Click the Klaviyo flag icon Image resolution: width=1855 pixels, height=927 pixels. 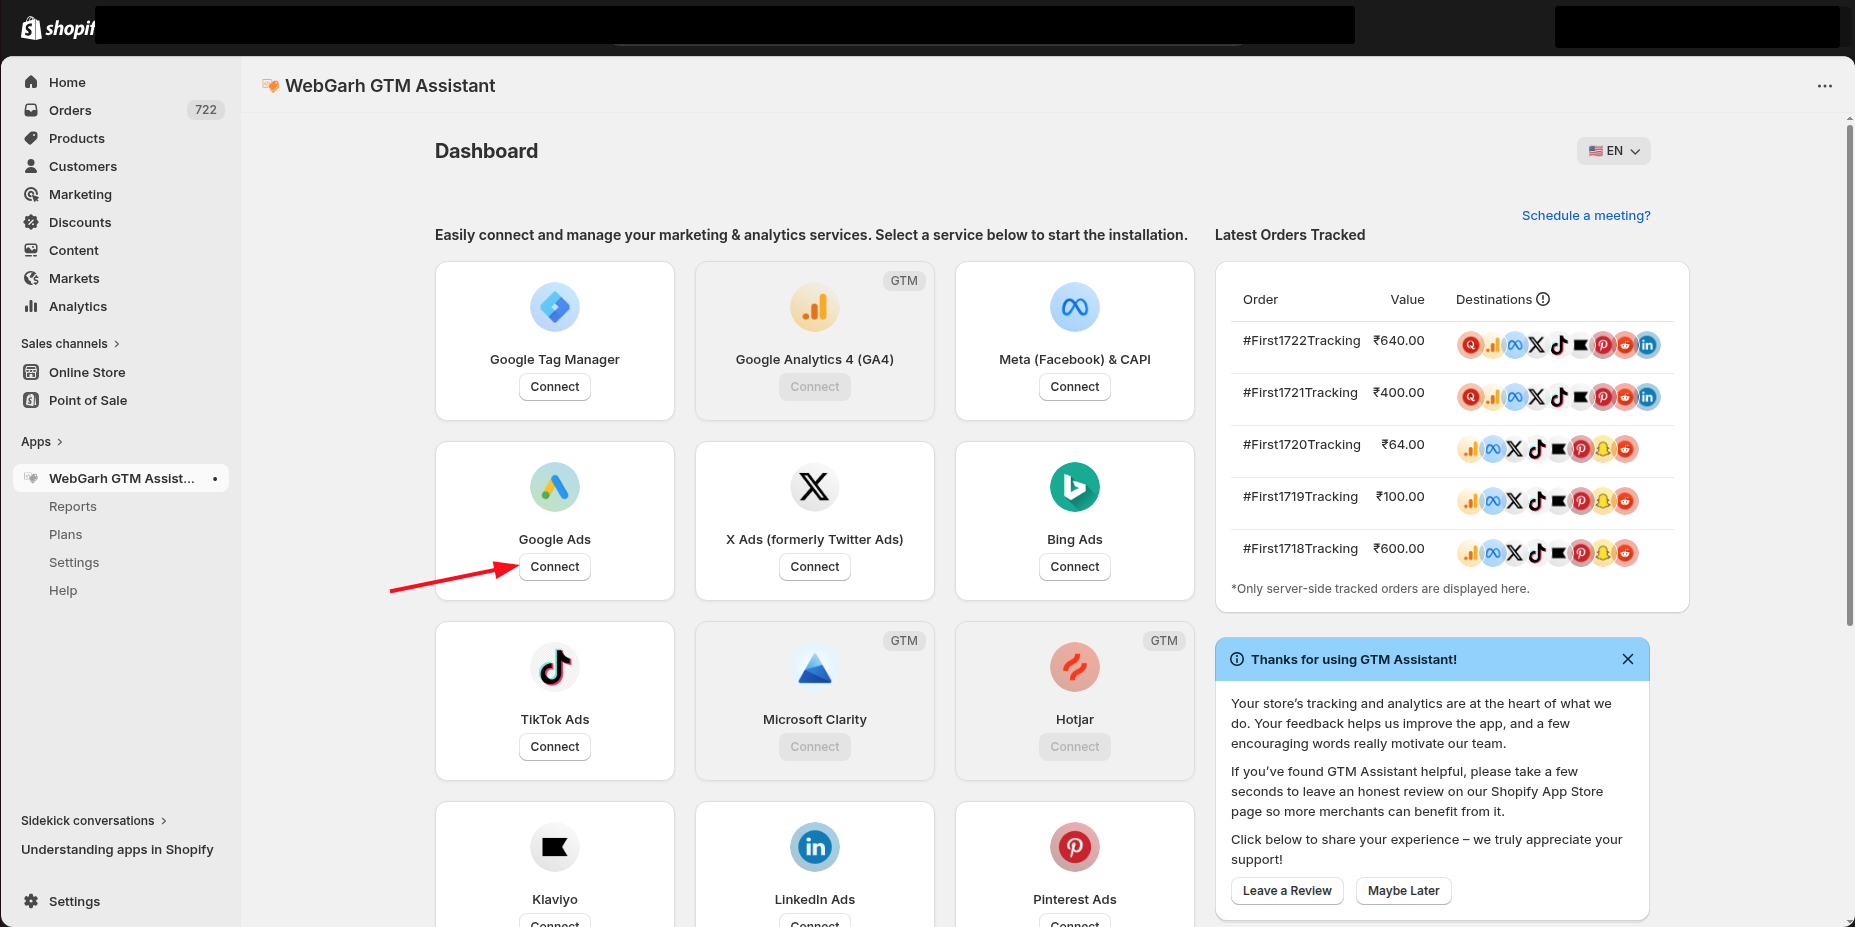tap(555, 847)
